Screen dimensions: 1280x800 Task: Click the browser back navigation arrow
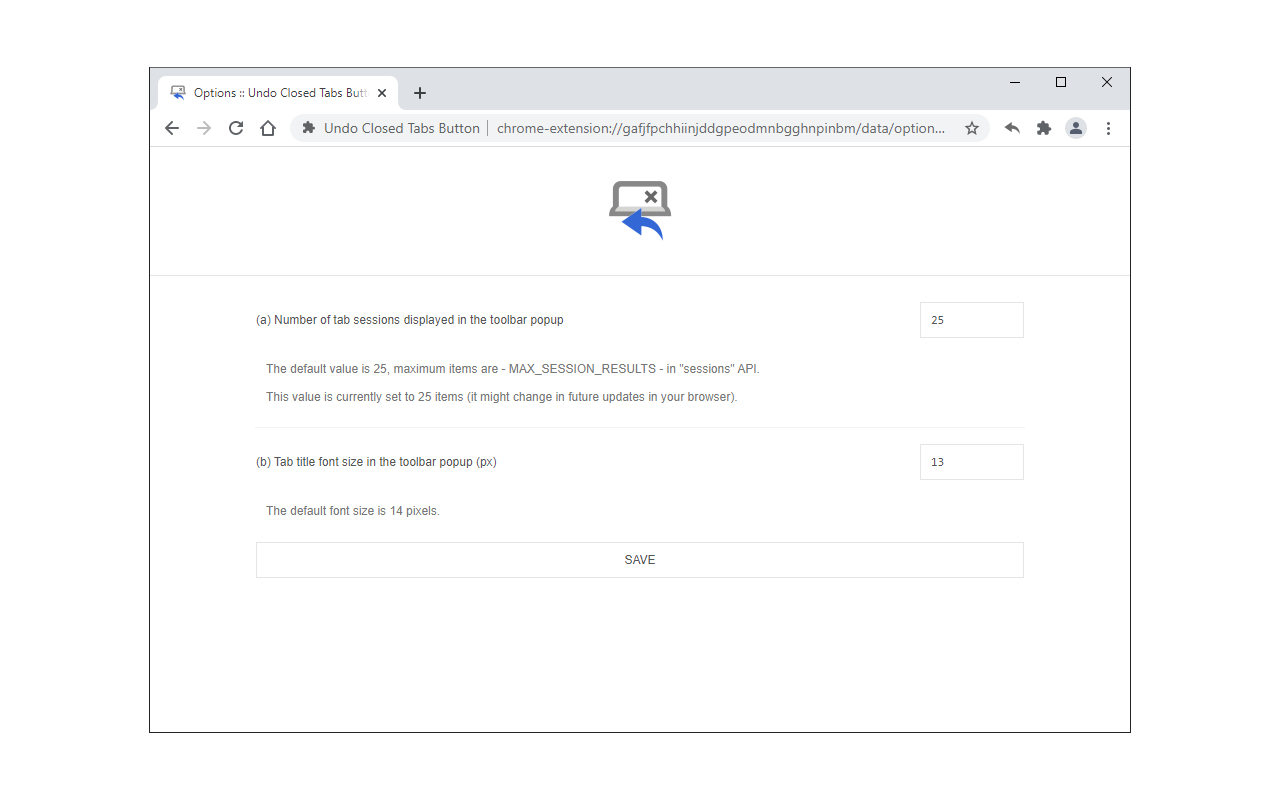(171, 128)
